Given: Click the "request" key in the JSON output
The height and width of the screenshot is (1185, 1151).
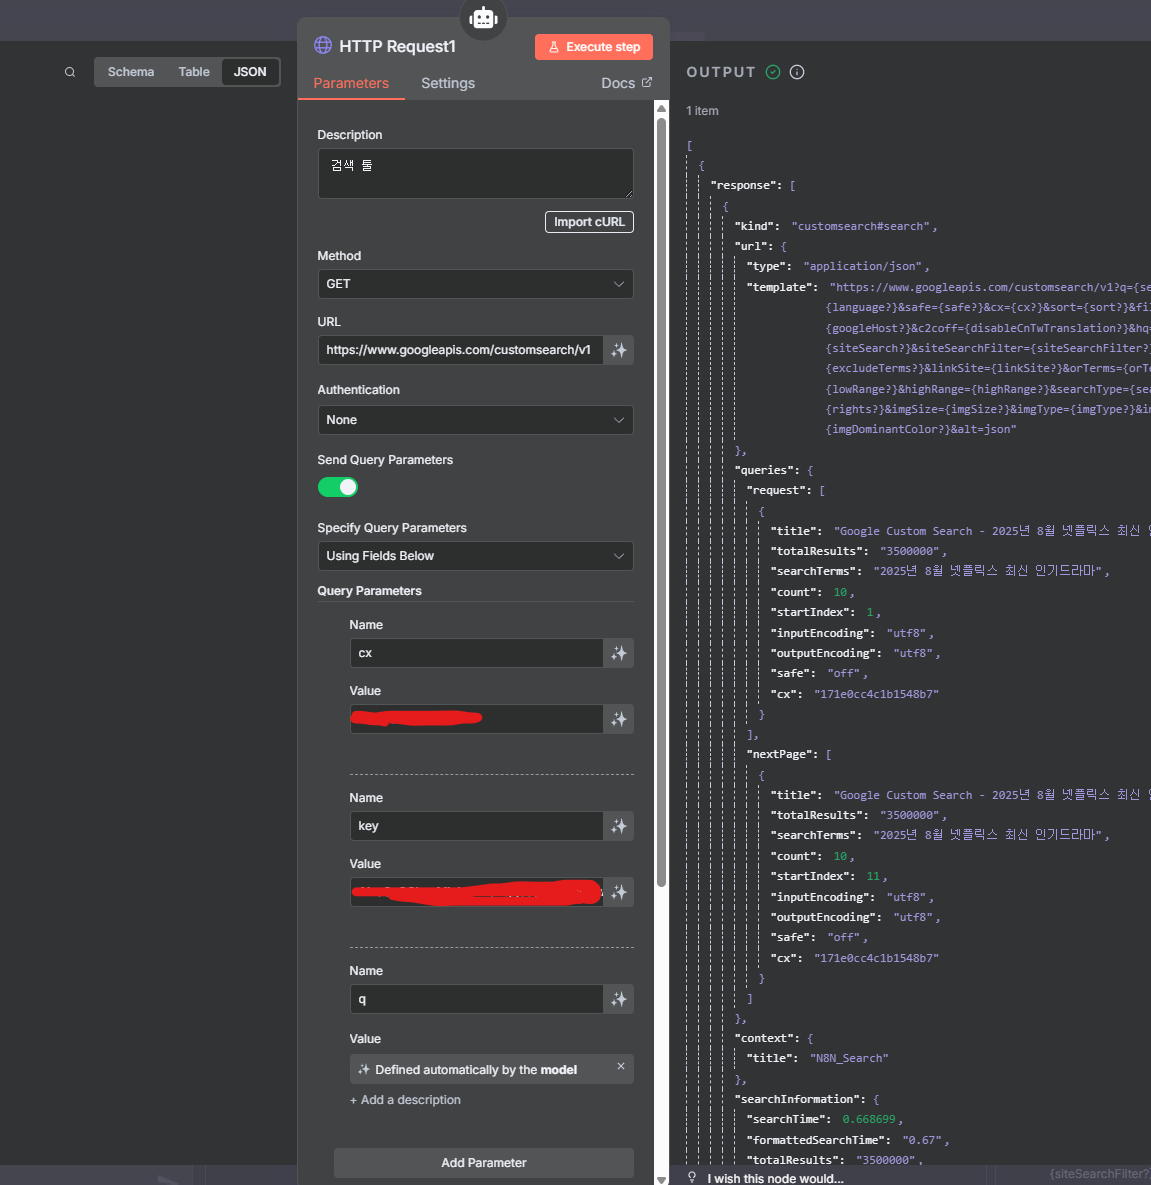Looking at the screenshot, I should point(779,490).
